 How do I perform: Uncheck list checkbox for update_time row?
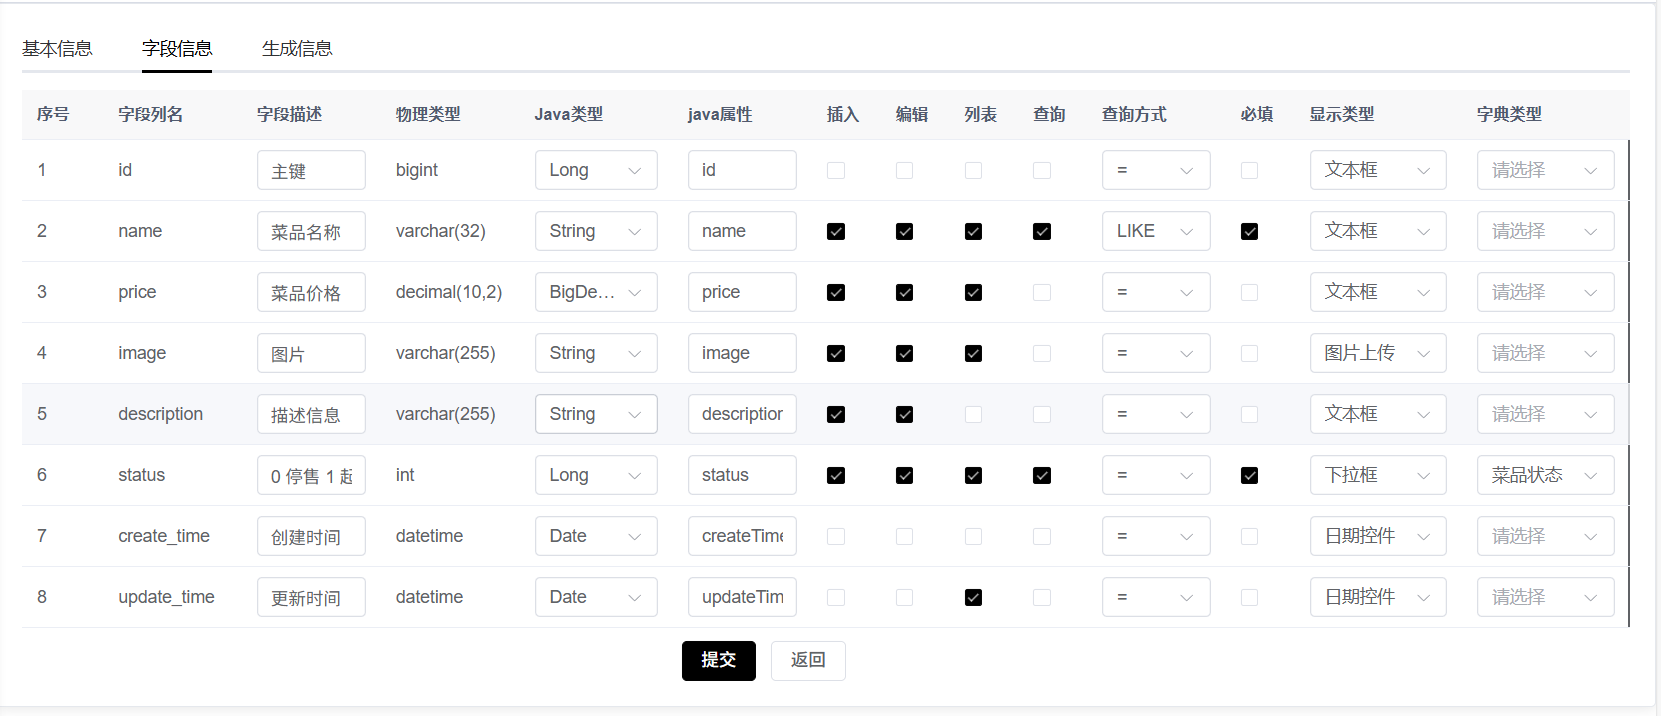[973, 598]
